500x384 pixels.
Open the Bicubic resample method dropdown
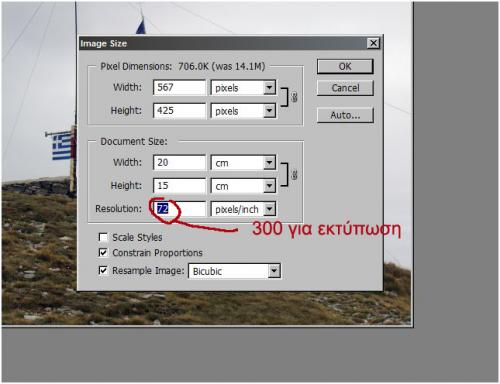click(x=234, y=271)
